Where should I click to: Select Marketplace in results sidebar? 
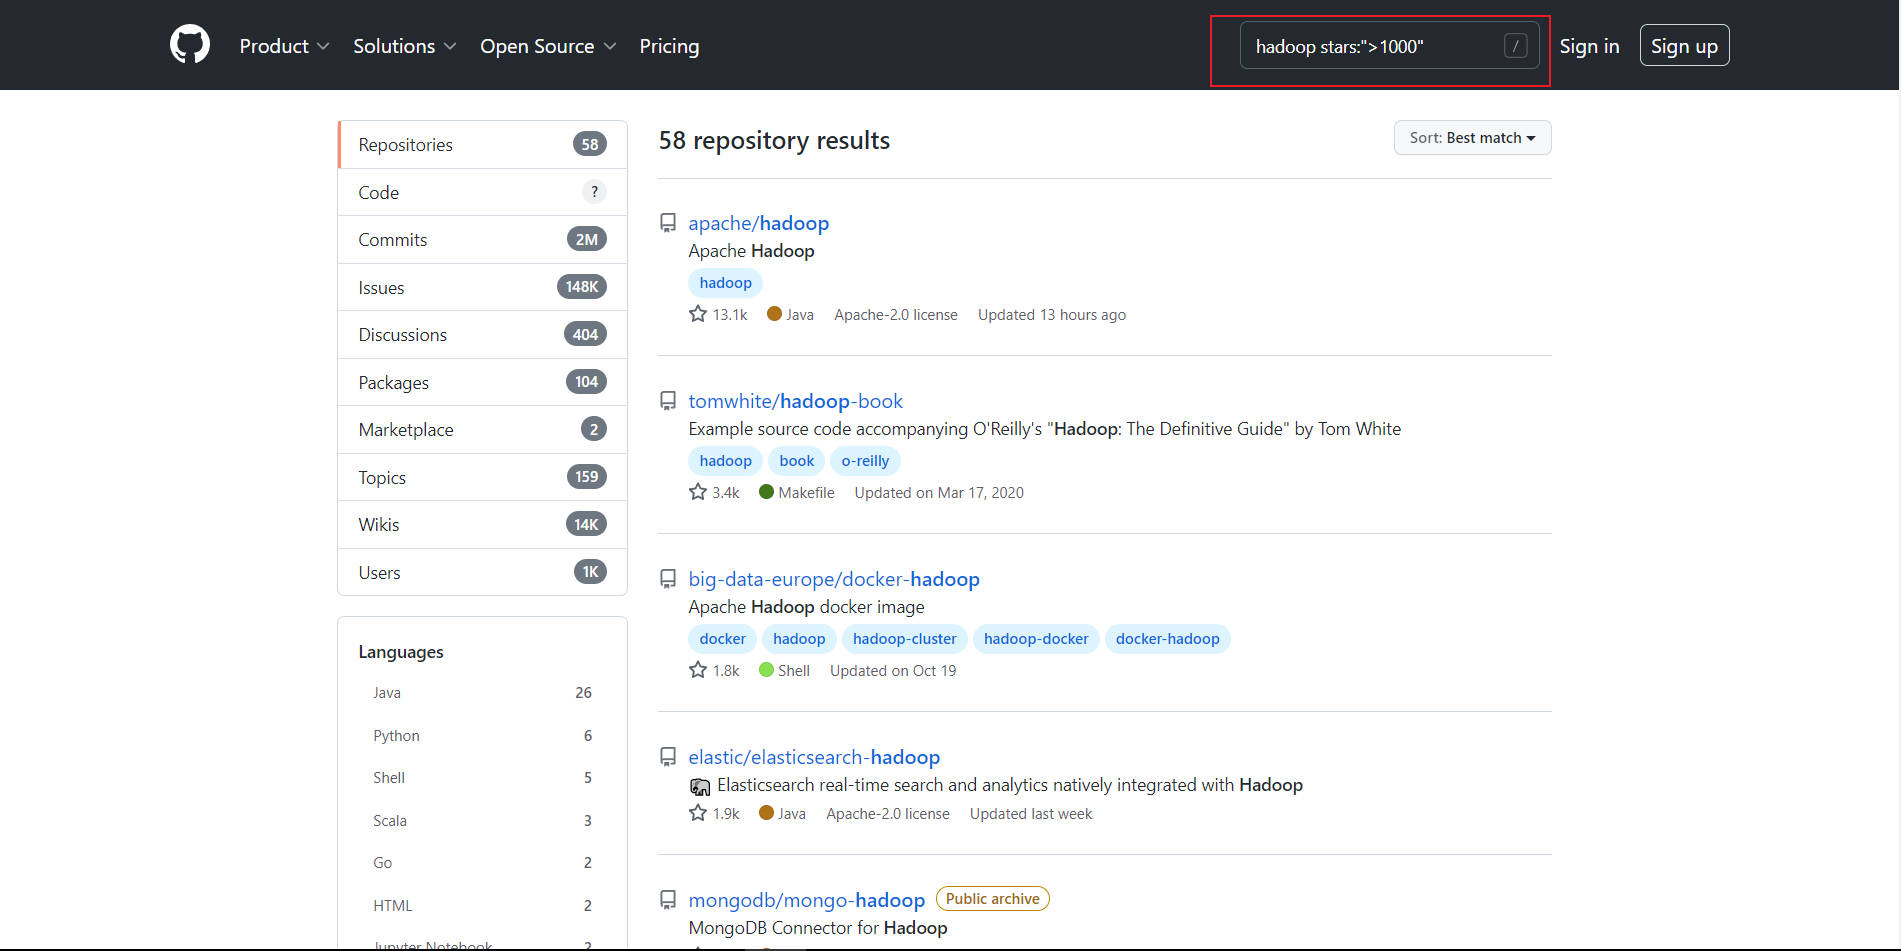click(x=482, y=430)
